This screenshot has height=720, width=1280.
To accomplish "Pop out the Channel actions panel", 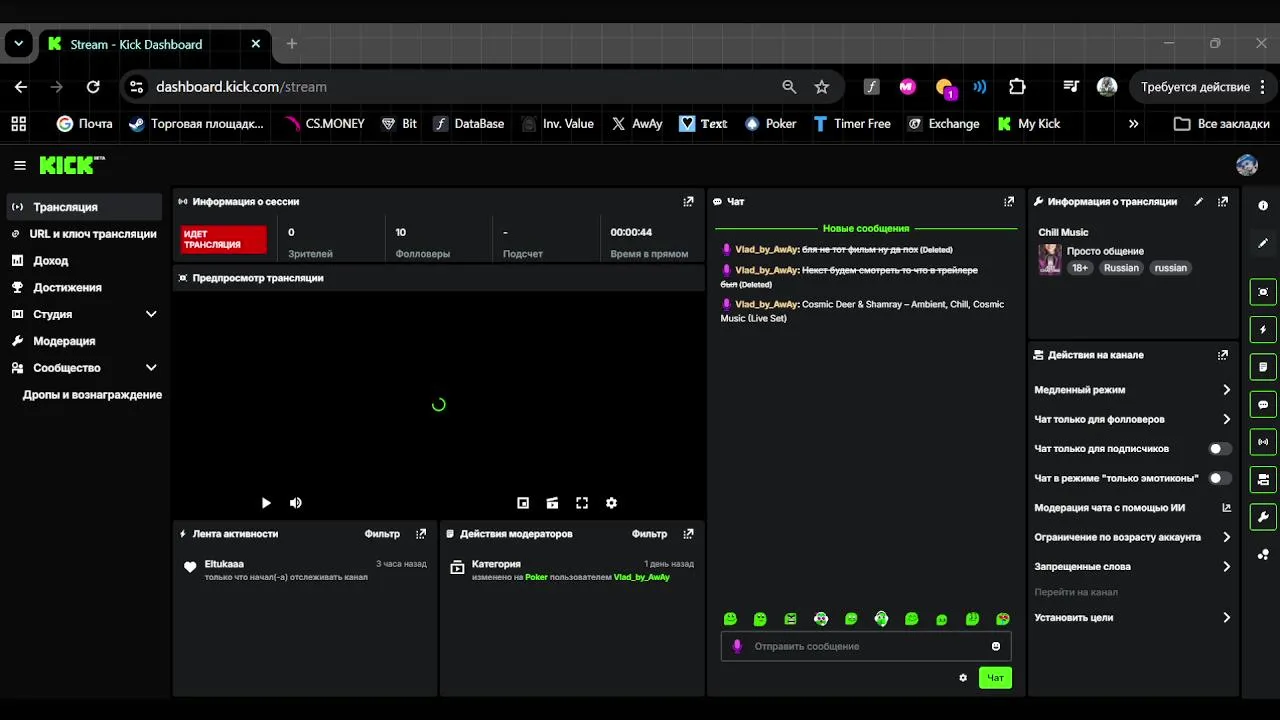I will [x=1222, y=355].
